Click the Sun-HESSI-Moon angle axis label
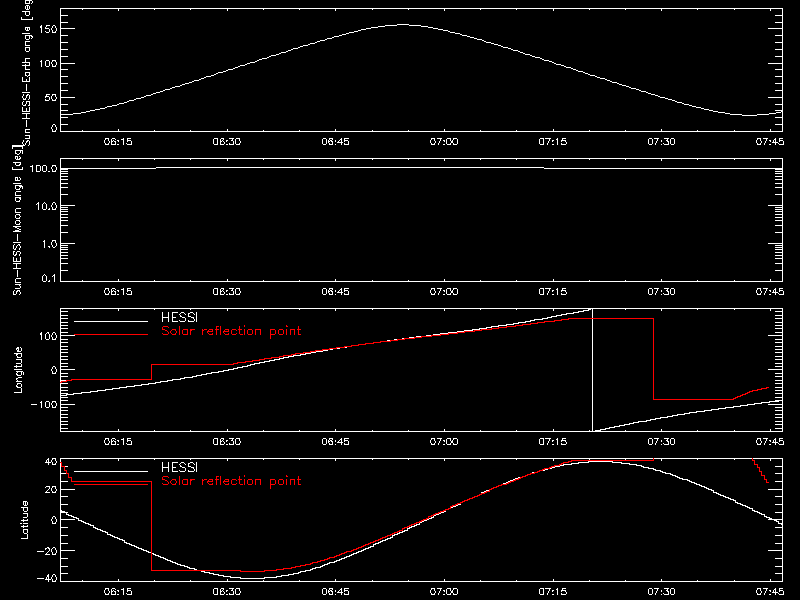The width and height of the screenshot is (800, 600). (17, 220)
